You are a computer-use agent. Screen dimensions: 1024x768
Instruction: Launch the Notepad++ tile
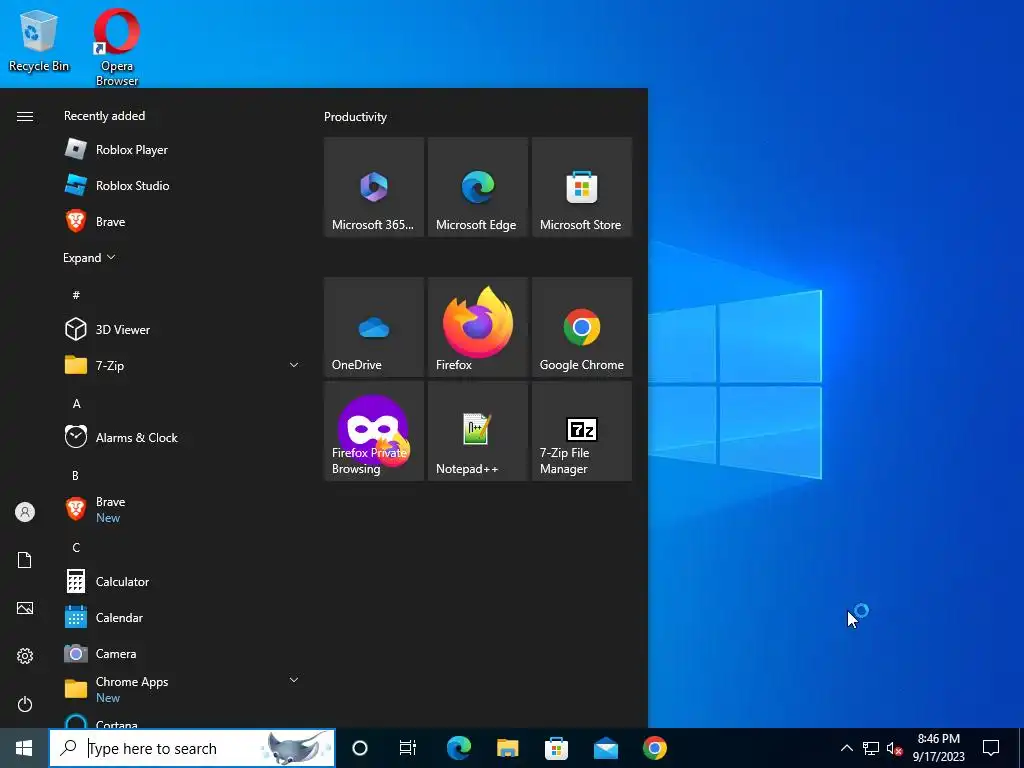pos(477,432)
